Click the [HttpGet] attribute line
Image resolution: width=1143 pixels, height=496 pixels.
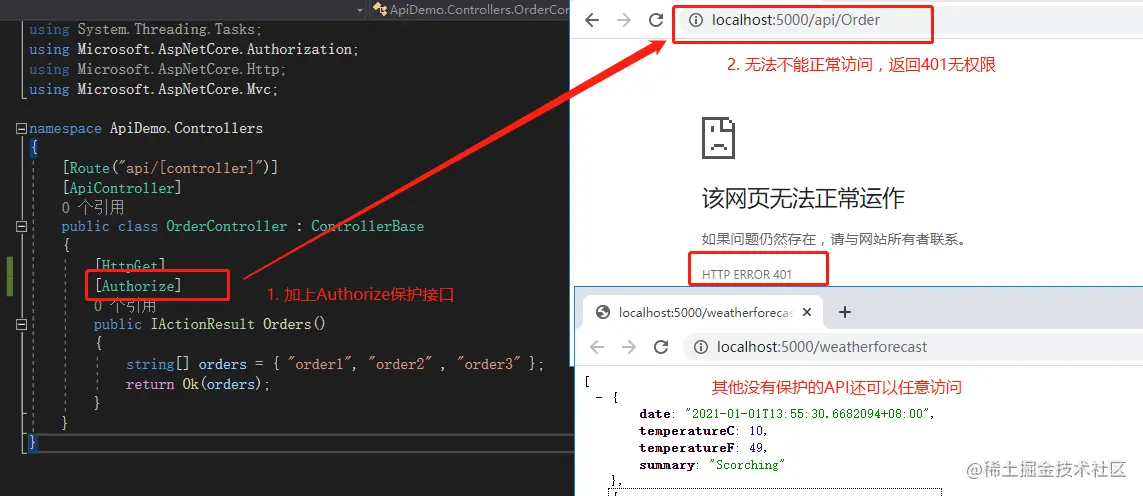[x=130, y=264]
